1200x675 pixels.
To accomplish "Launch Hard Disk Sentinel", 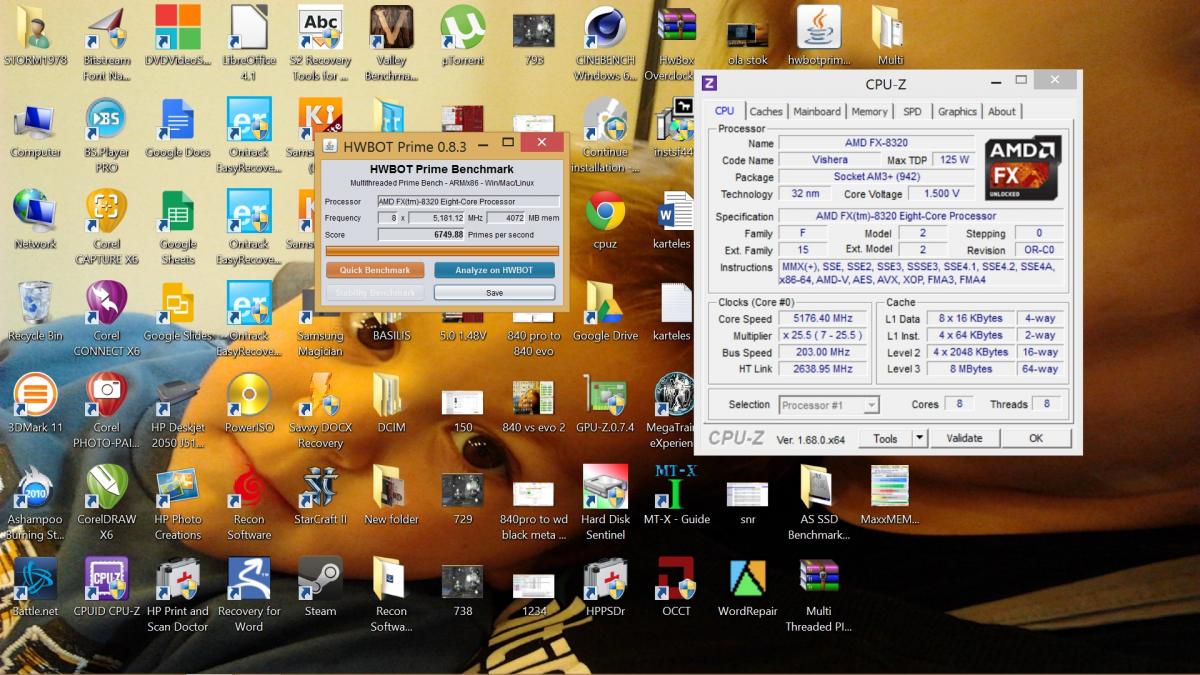I will [606, 502].
